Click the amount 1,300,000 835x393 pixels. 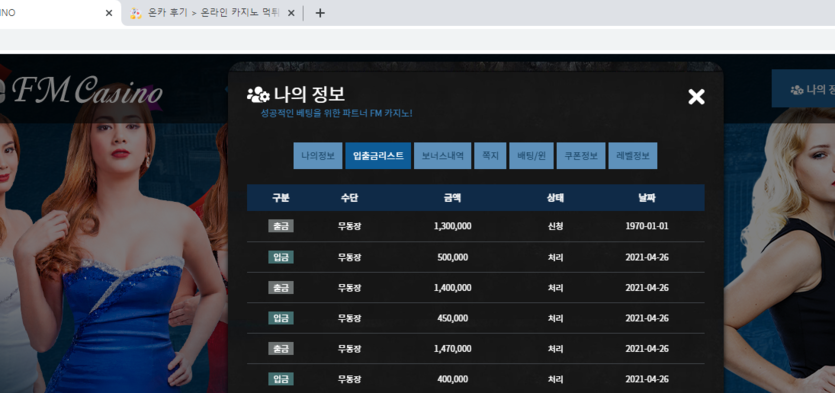click(x=453, y=226)
